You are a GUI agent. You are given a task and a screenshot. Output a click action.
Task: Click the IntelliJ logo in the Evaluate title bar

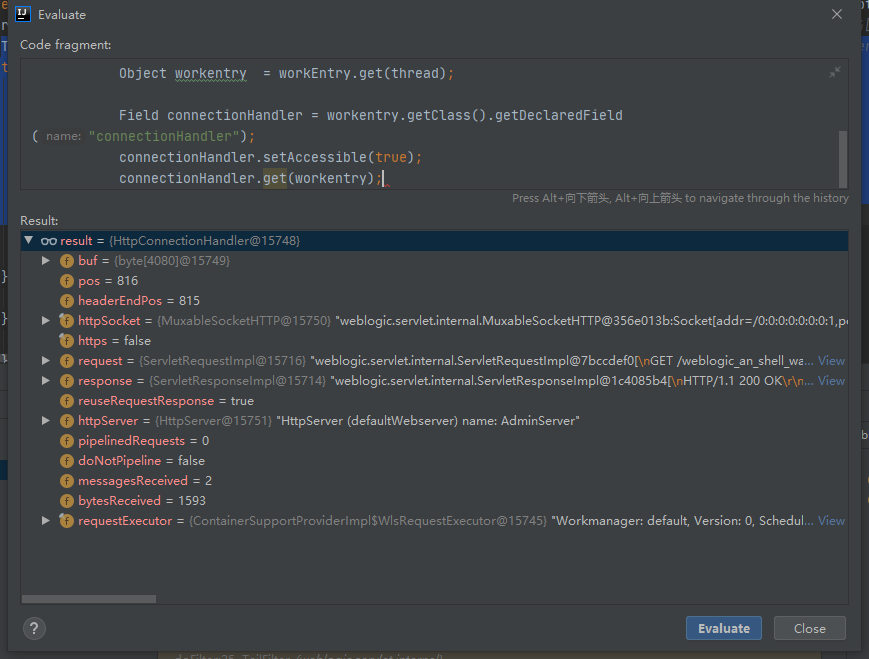pos(23,14)
